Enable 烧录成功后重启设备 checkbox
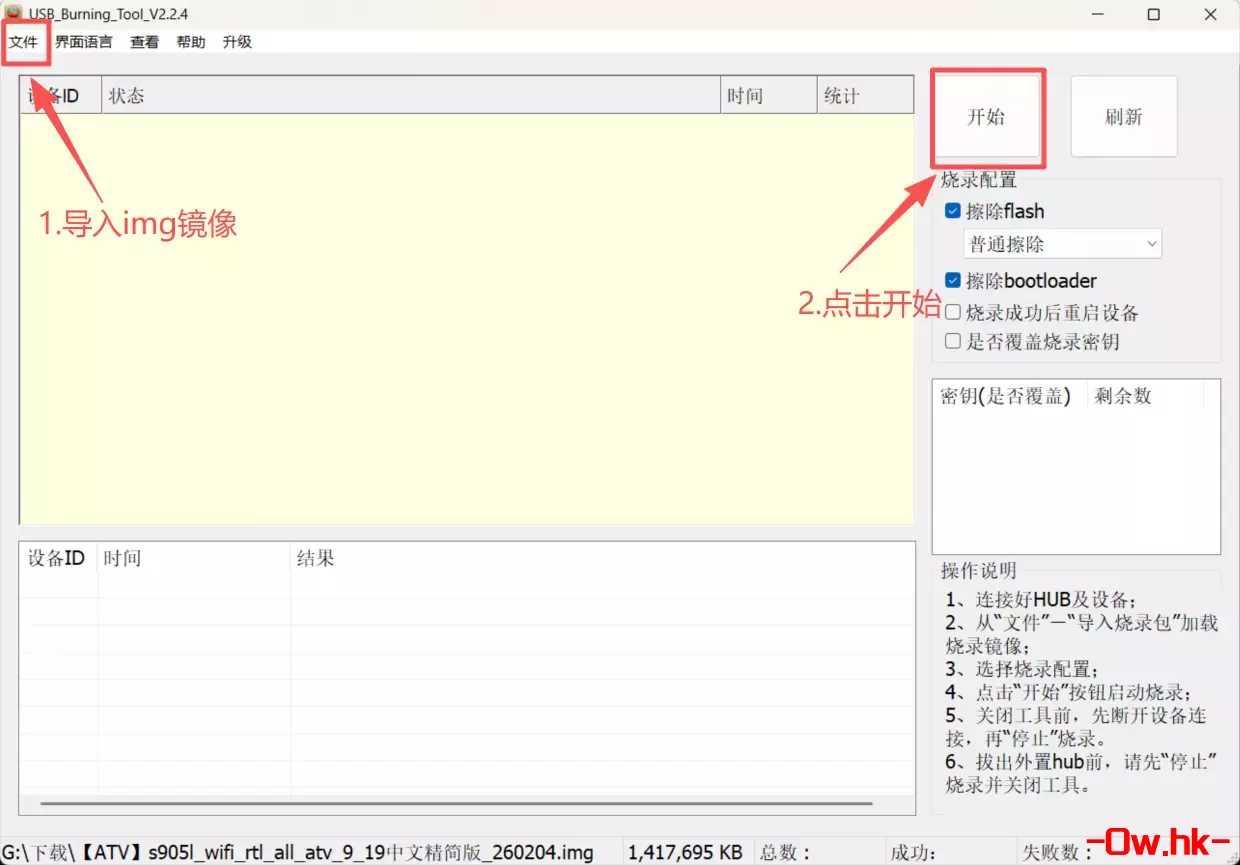 (953, 313)
